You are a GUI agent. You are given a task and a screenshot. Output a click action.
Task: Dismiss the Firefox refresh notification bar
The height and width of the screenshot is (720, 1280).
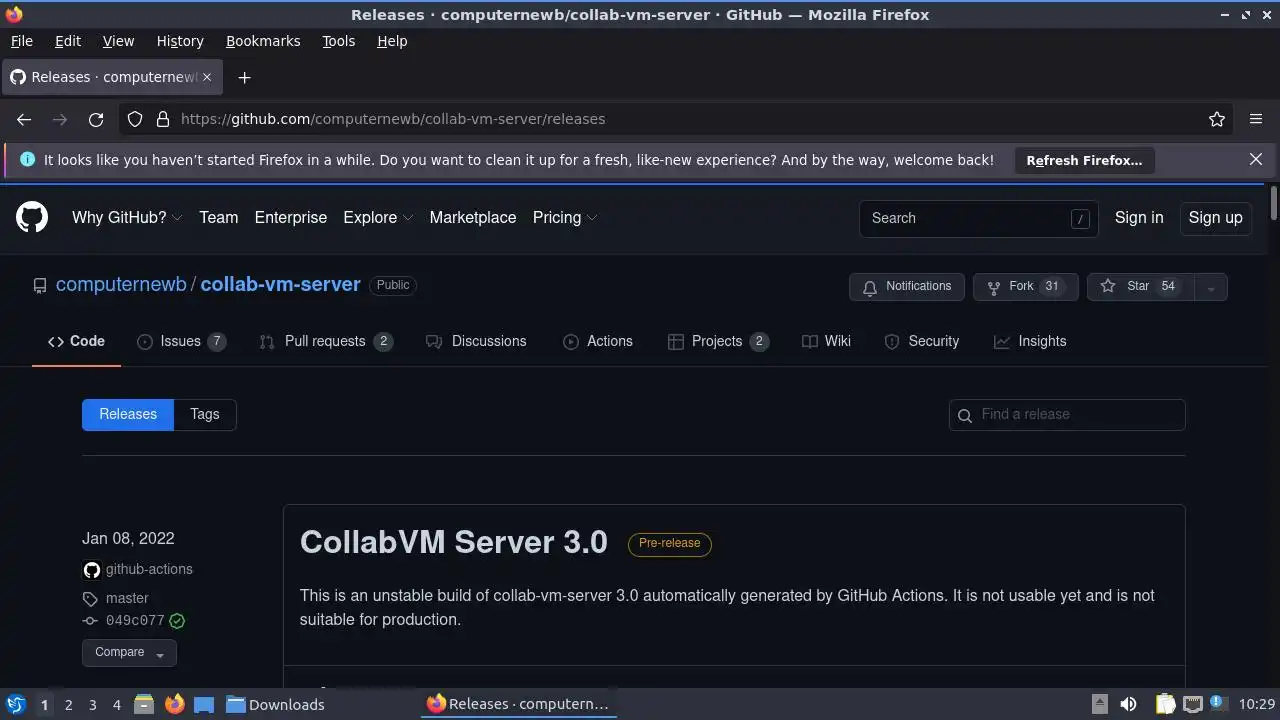click(1256, 159)
